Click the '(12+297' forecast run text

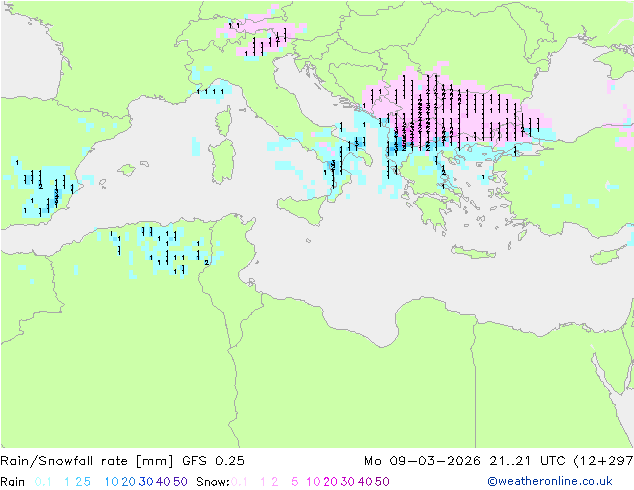point(603,461)
